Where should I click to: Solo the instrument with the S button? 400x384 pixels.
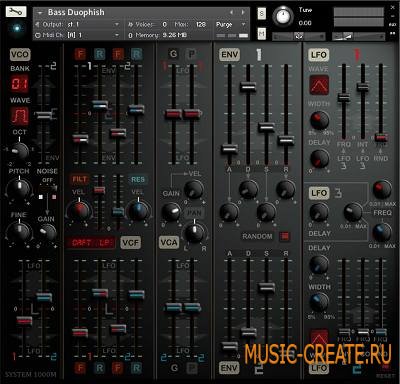[262, 14]
